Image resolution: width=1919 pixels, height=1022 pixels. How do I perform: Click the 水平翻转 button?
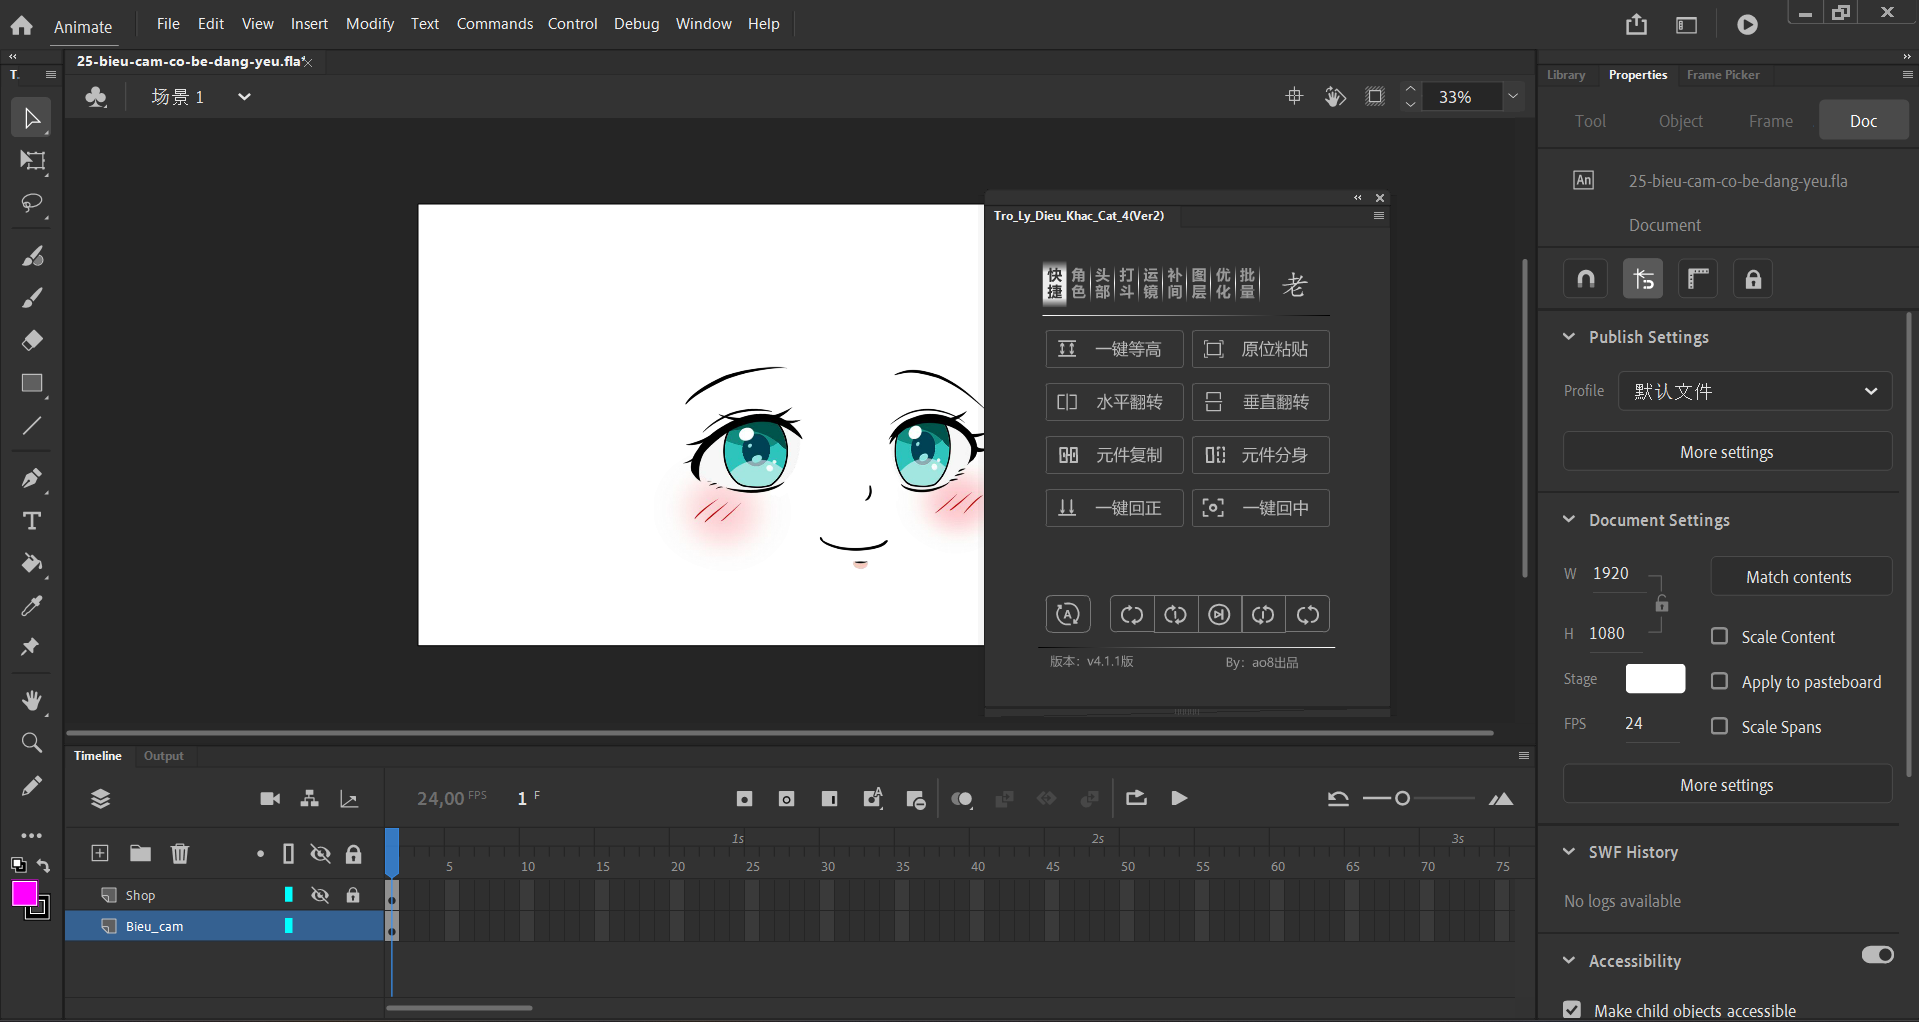coord(1114,402)
